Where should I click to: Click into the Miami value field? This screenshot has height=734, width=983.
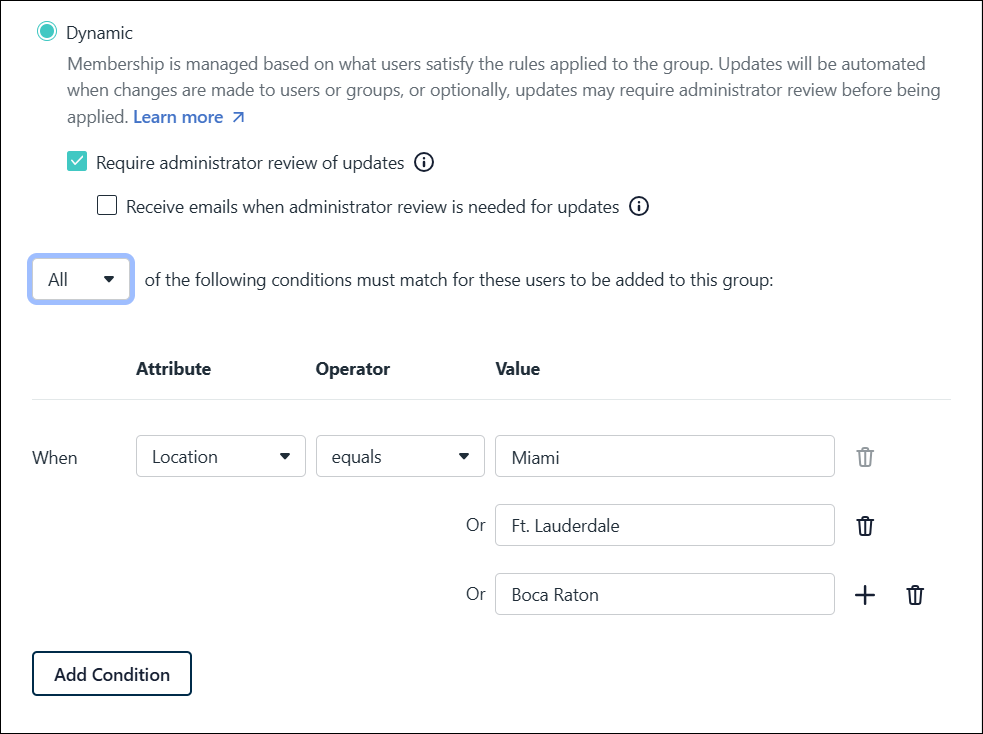click(664, 457)
